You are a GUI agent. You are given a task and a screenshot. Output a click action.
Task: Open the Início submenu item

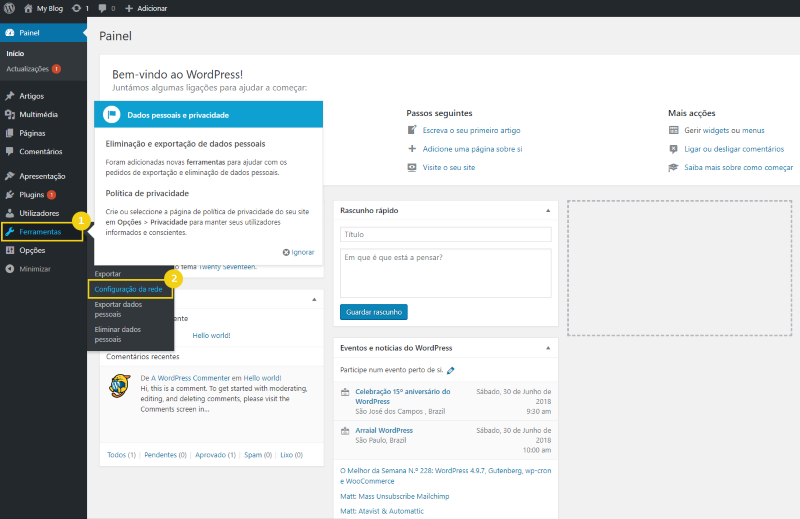pos(15,53)
